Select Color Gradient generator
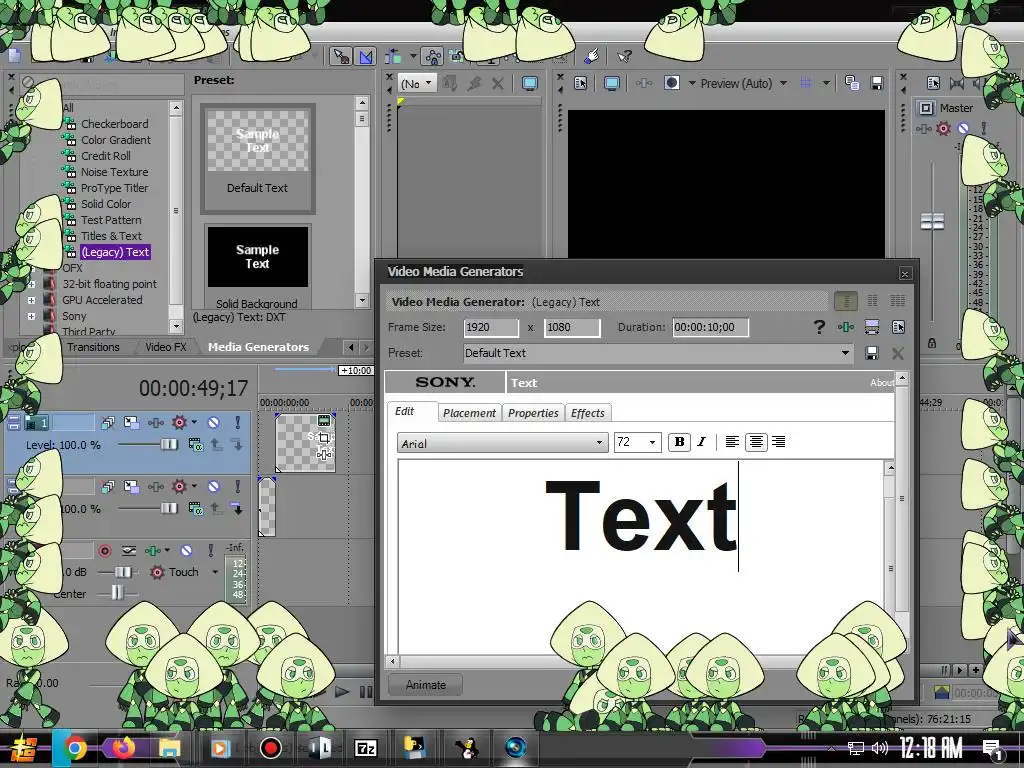 (116, 140)
